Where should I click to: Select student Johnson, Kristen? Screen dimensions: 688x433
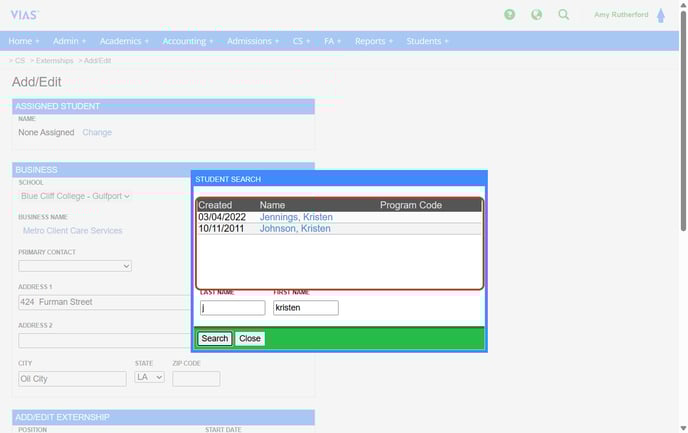[295, 229]
